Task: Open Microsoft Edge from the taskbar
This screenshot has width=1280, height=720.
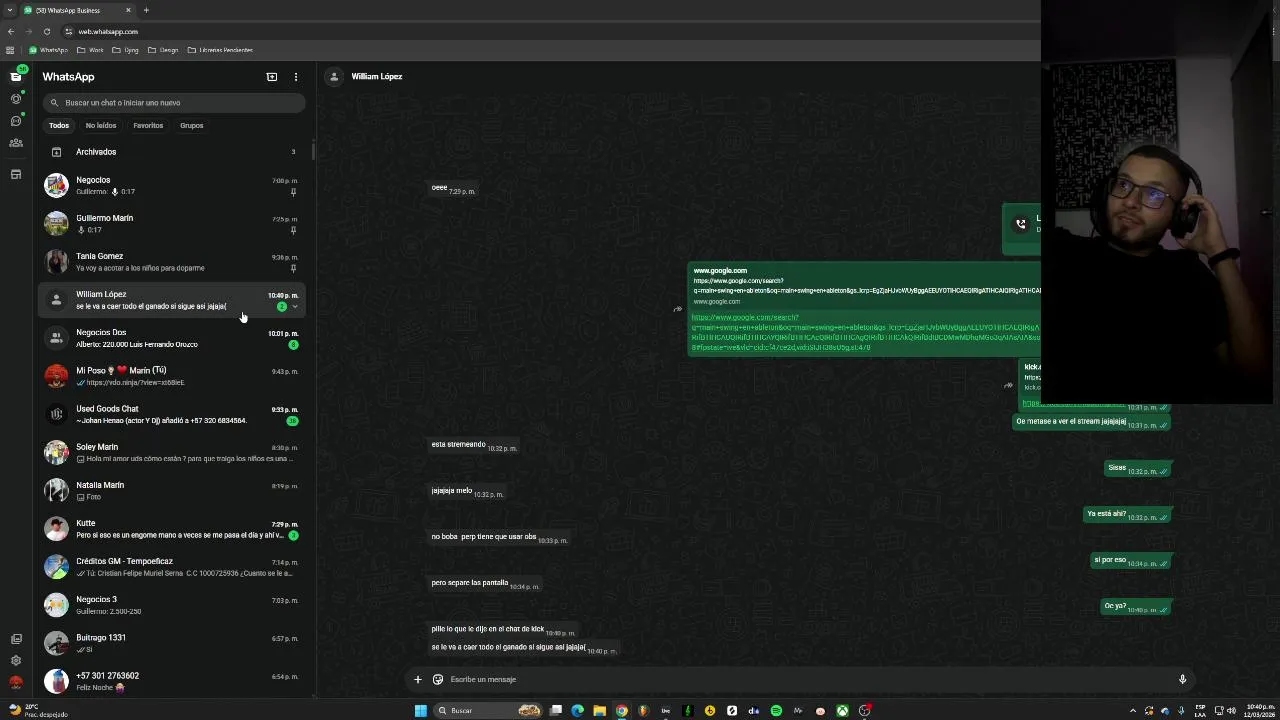Action: click(x=578, y=711)
